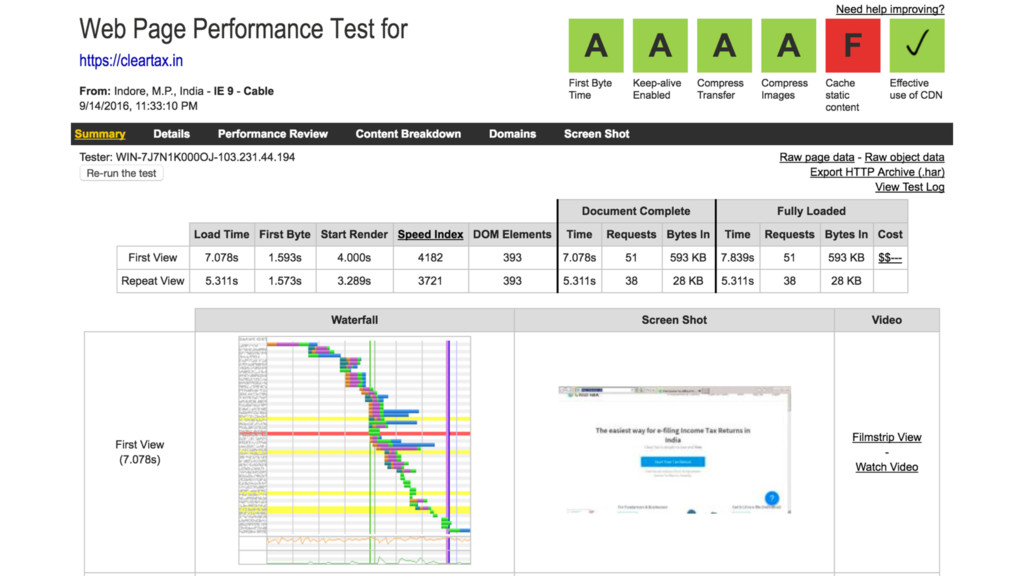
Task: Click the Need help improving? link
Action: pos(890,9)
